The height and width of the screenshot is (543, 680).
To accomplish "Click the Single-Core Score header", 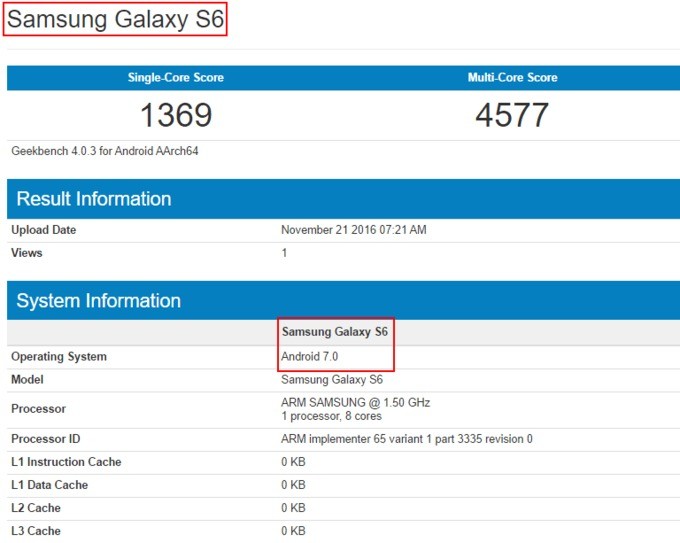I will [175, 78].
